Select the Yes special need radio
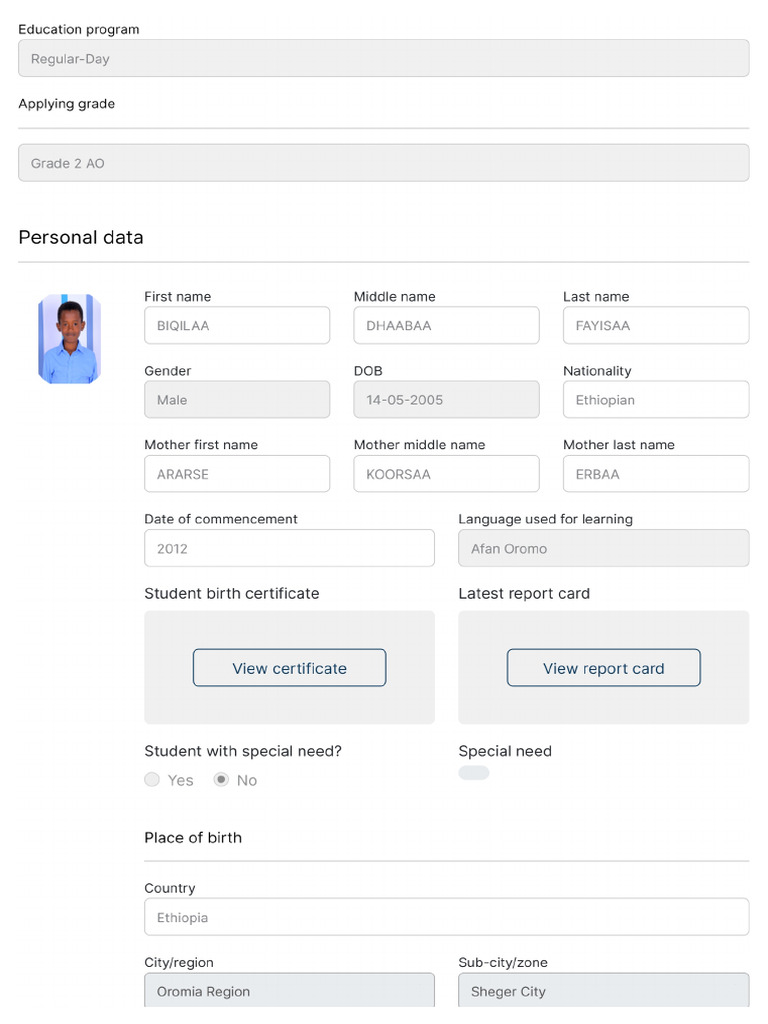The width and height of the screenshot is (768, 1024). [152, 780]
